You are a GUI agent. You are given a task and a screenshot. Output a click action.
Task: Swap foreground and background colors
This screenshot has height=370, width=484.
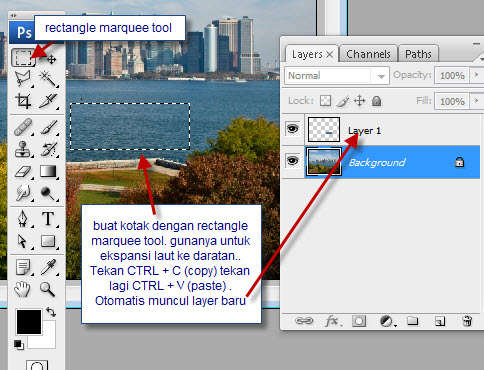[x=51, y=312]
